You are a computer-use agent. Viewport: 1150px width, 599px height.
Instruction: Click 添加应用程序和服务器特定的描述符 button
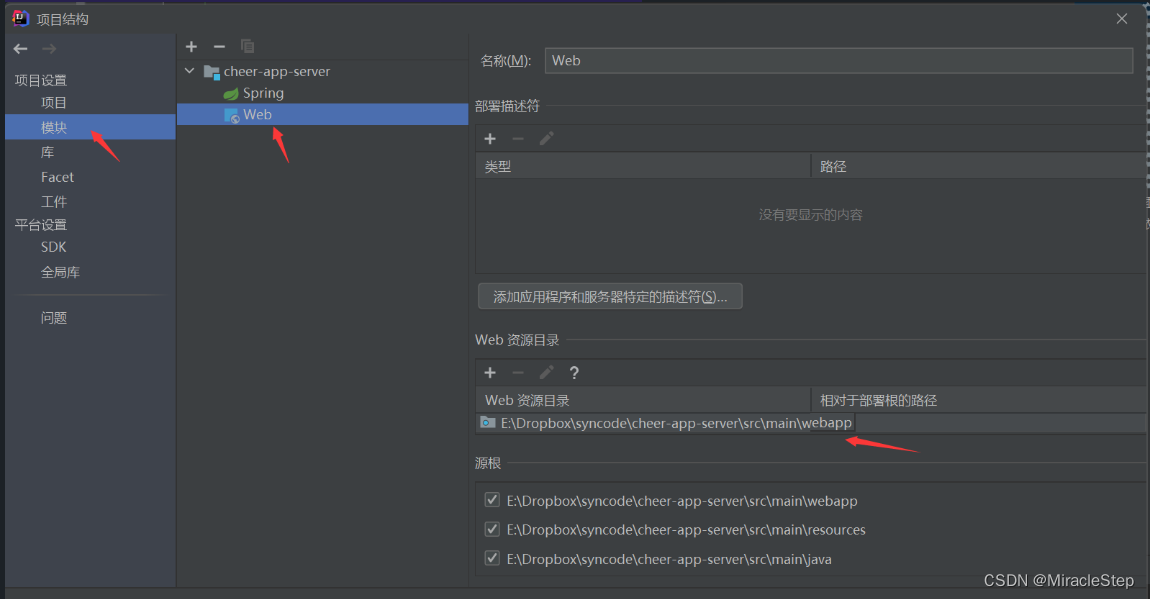pyautogui.click(x=610, y=296)
